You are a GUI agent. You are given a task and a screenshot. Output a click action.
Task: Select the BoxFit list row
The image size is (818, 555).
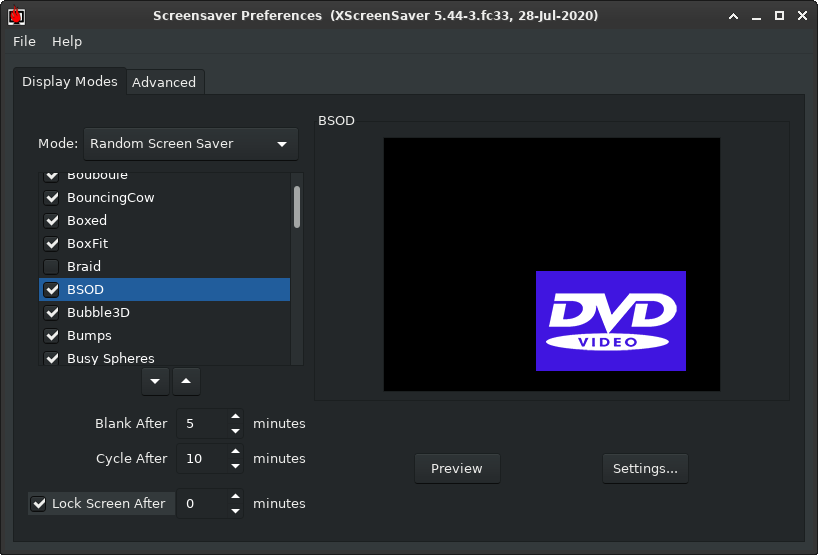[x=164, y=244]
